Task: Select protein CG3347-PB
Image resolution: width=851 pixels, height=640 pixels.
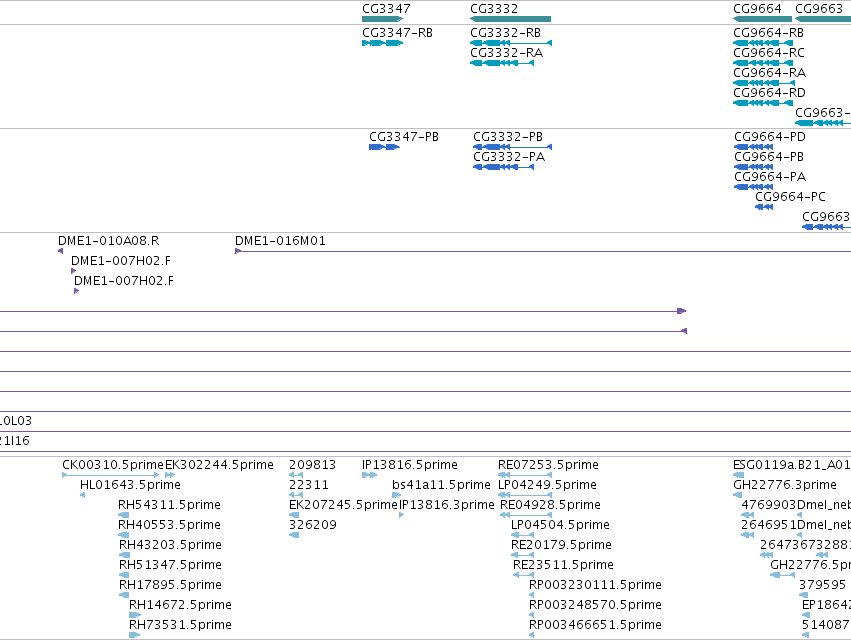Action: (404, 137)
